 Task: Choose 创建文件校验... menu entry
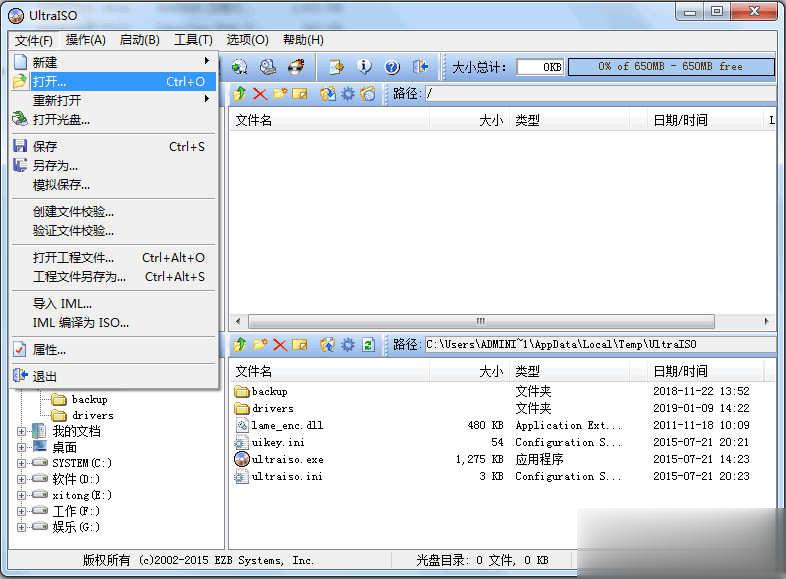[114, 212]
